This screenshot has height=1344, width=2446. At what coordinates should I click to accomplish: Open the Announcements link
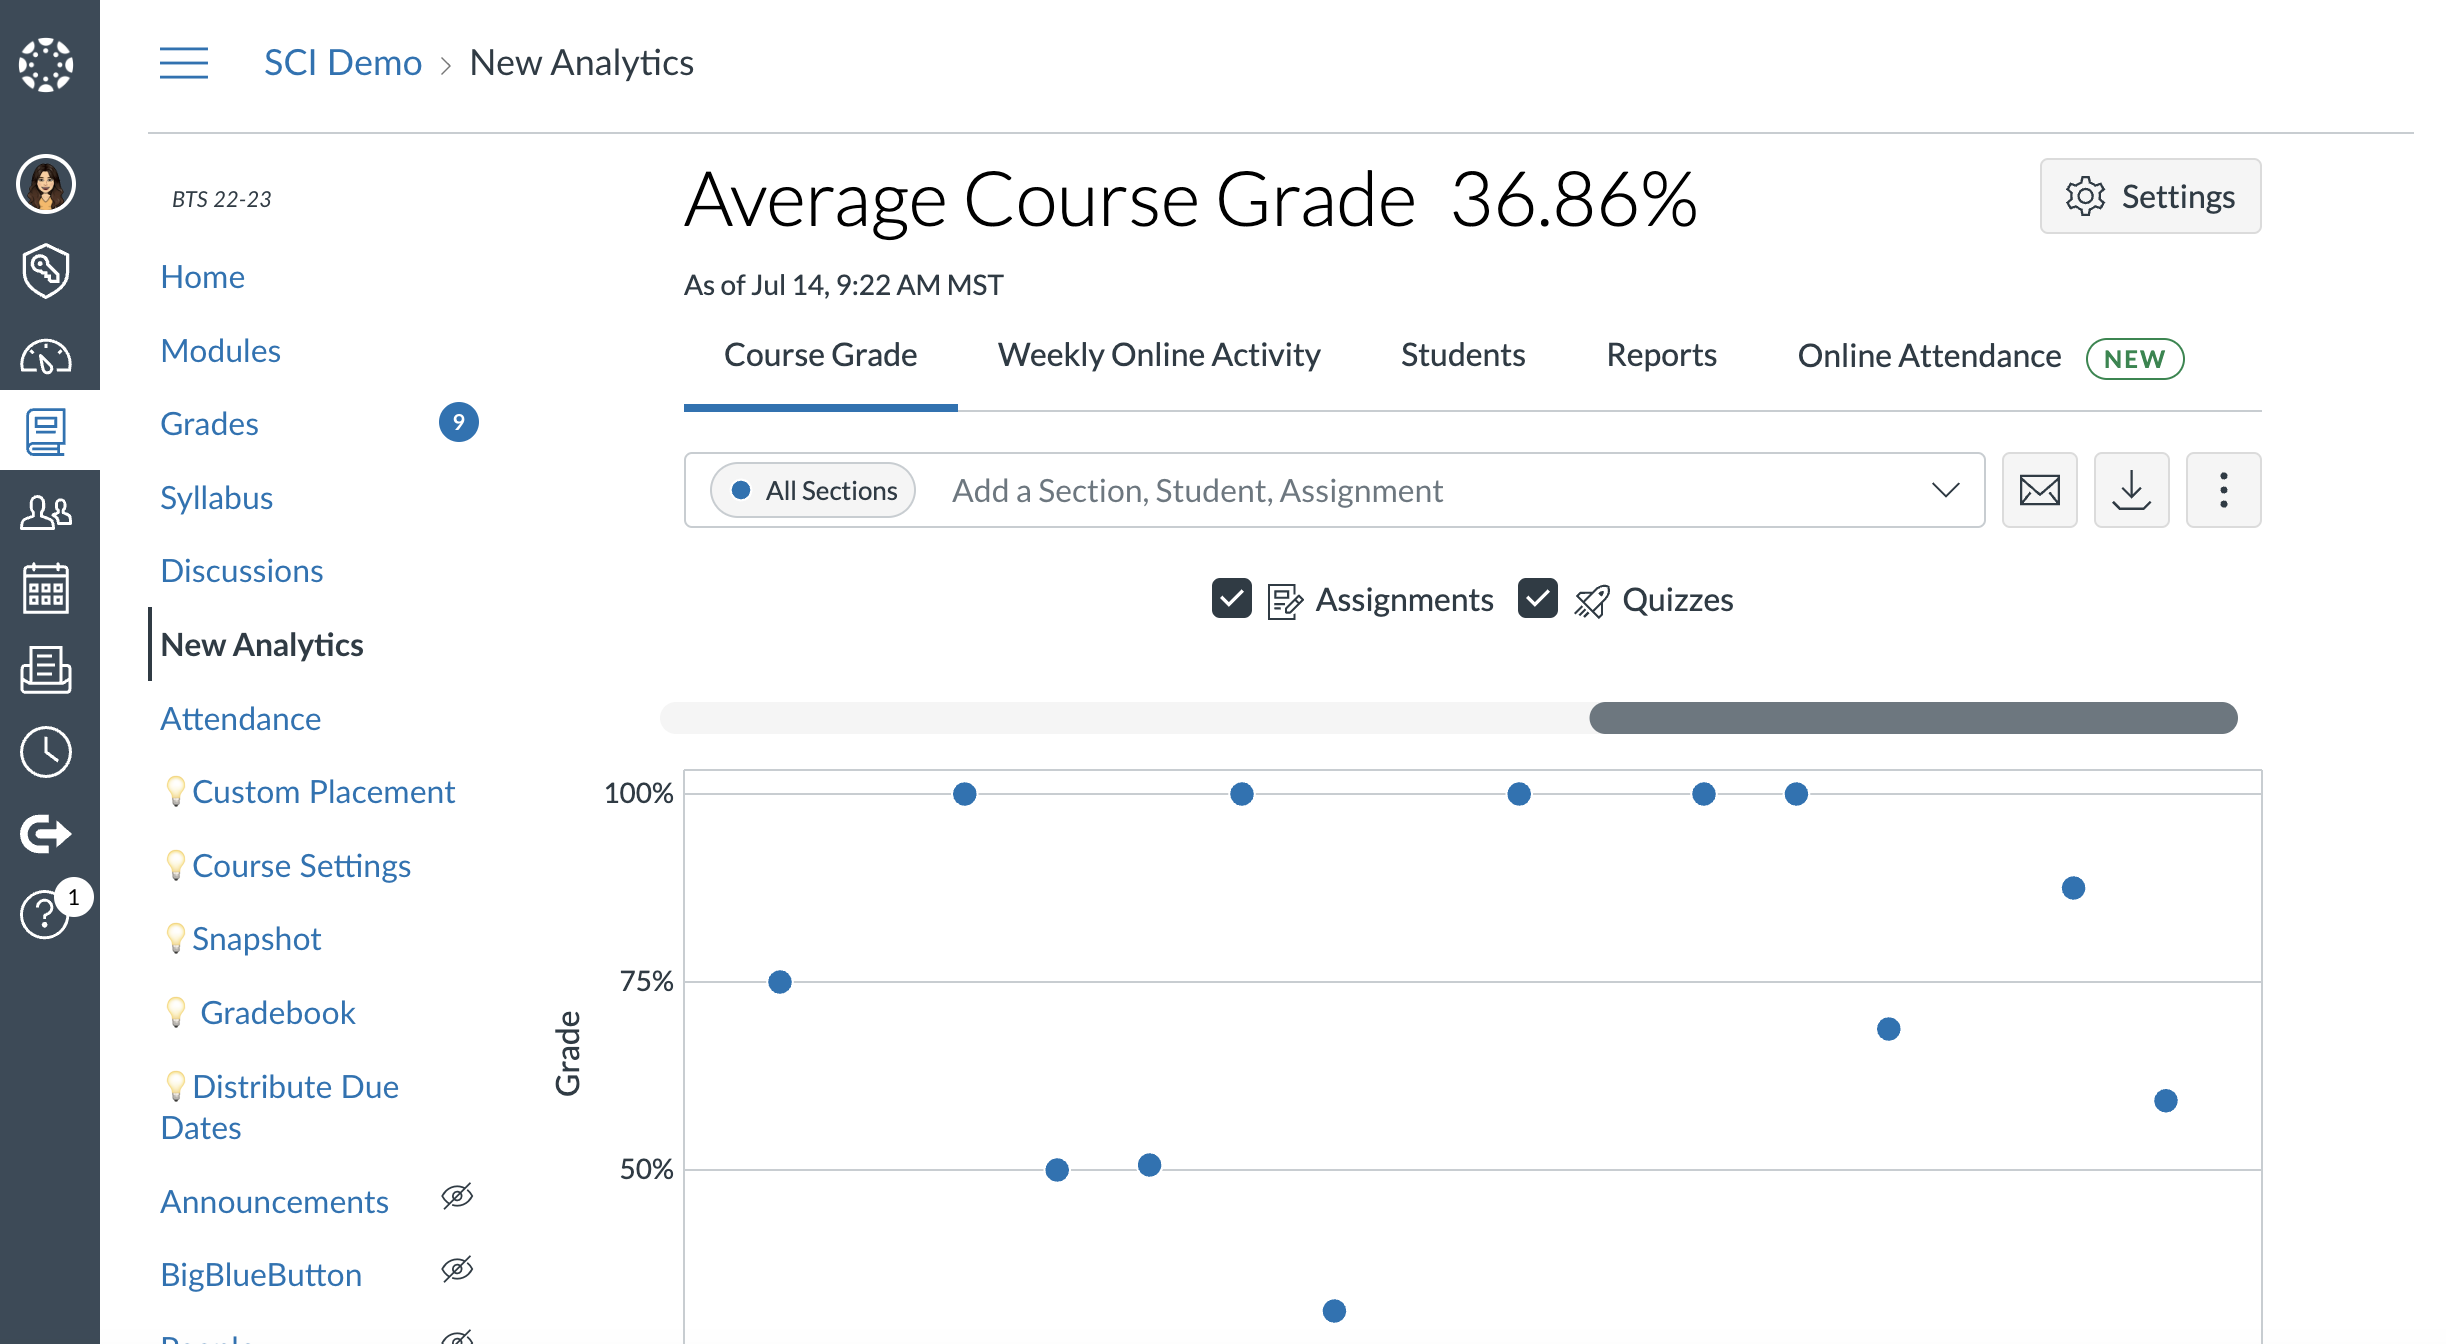coord(275,1202)
